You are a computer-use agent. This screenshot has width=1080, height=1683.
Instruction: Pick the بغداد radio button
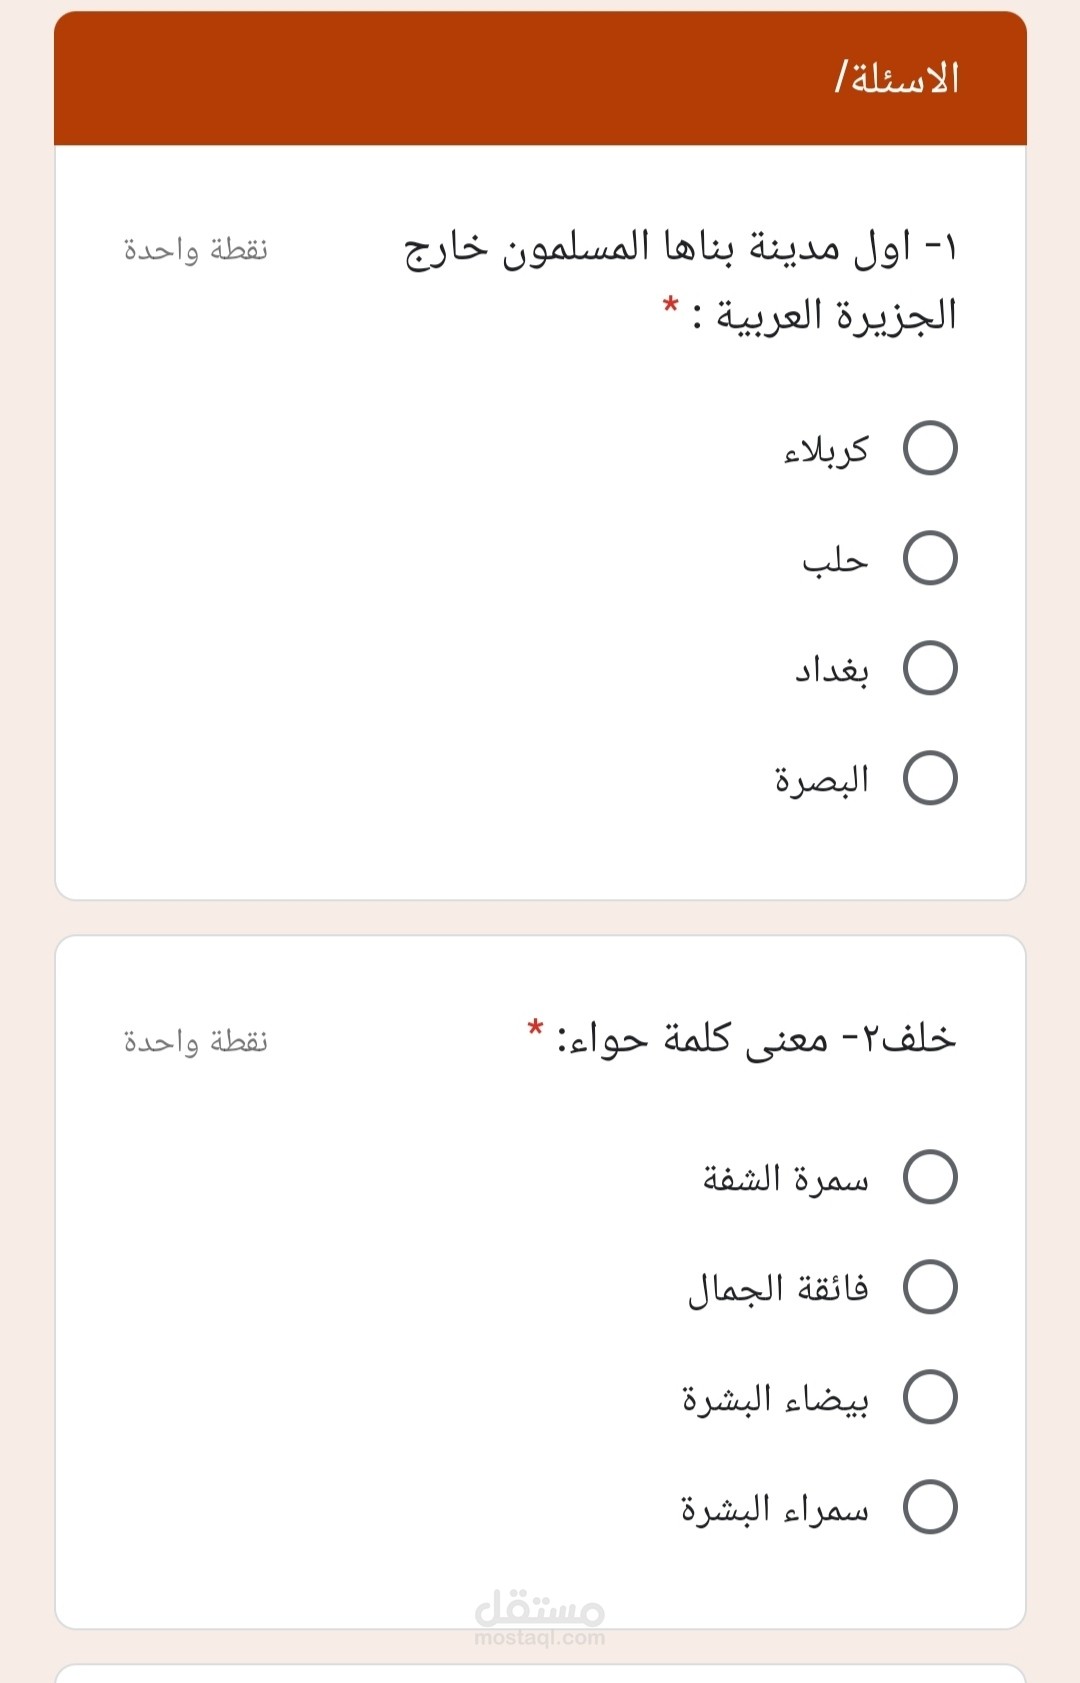pos(930,668)
